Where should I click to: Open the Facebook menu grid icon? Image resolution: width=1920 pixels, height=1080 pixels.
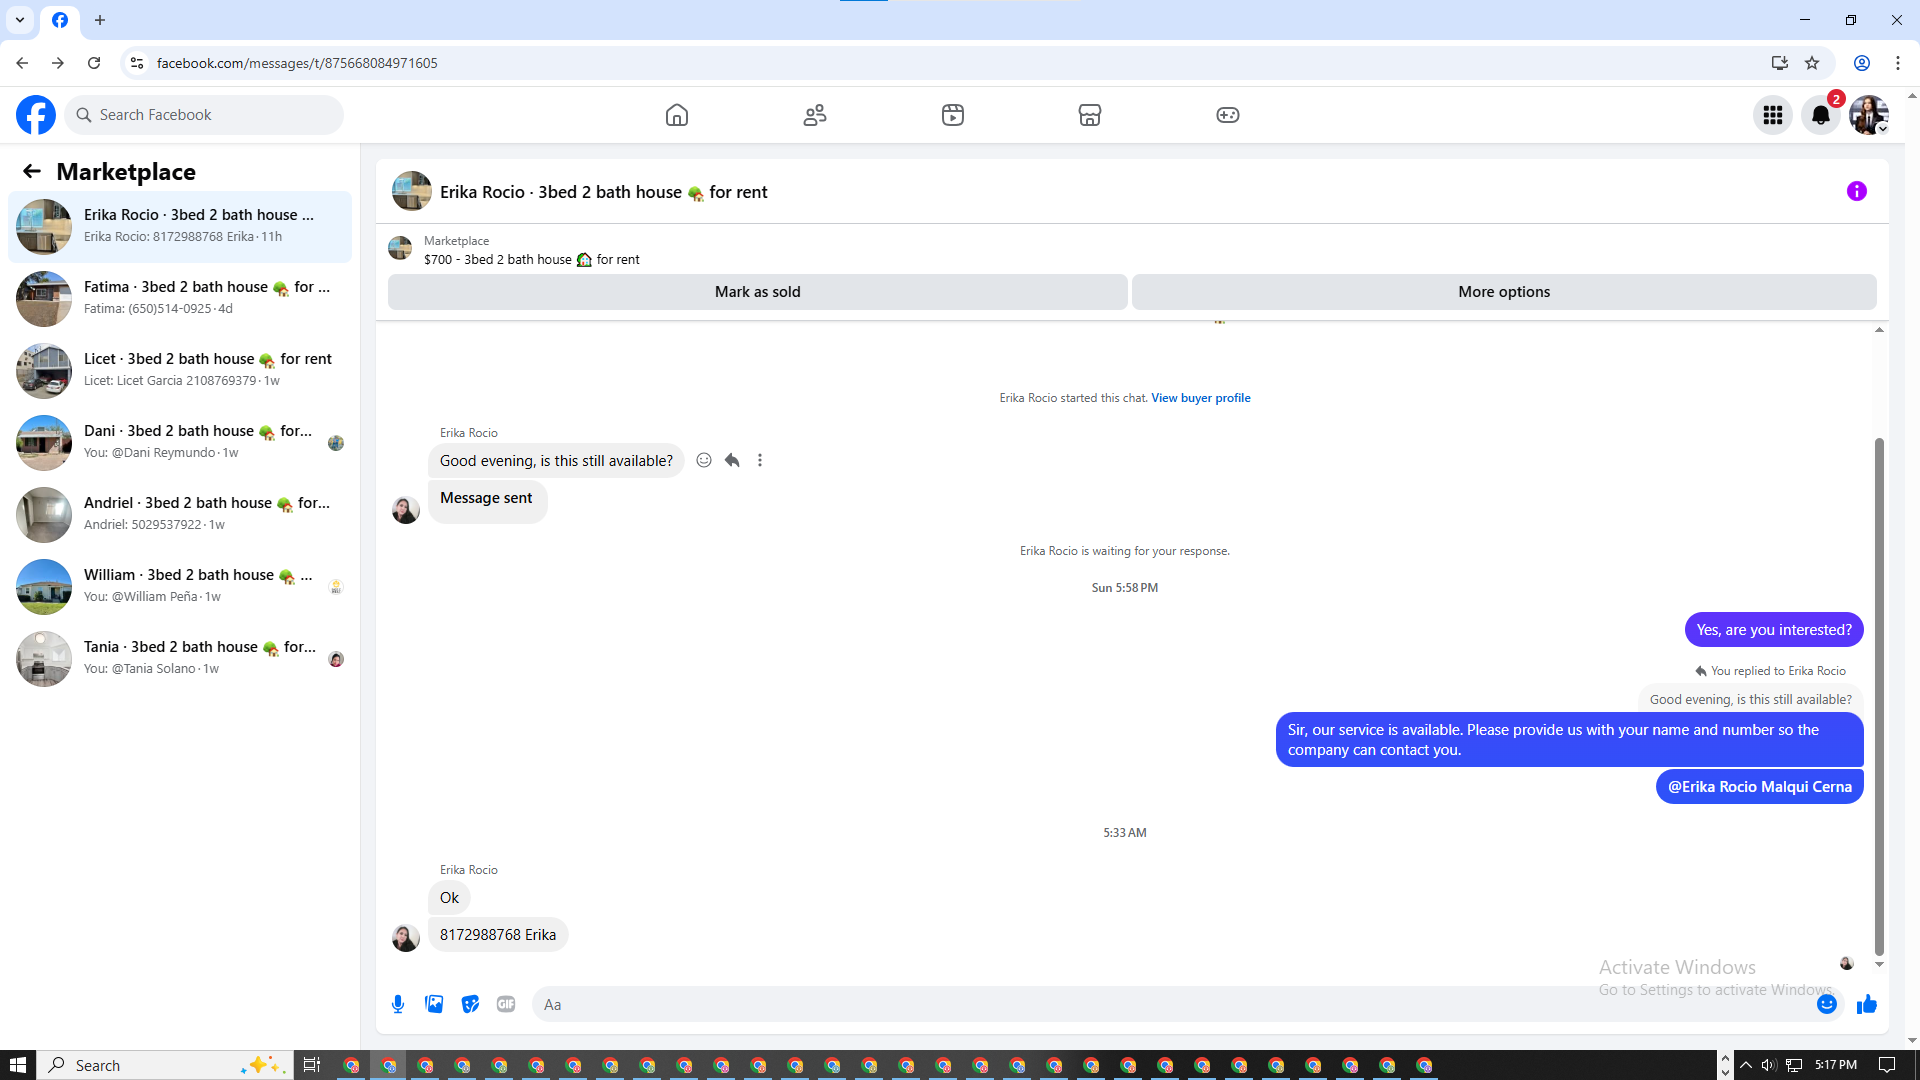coord(1772,115)
